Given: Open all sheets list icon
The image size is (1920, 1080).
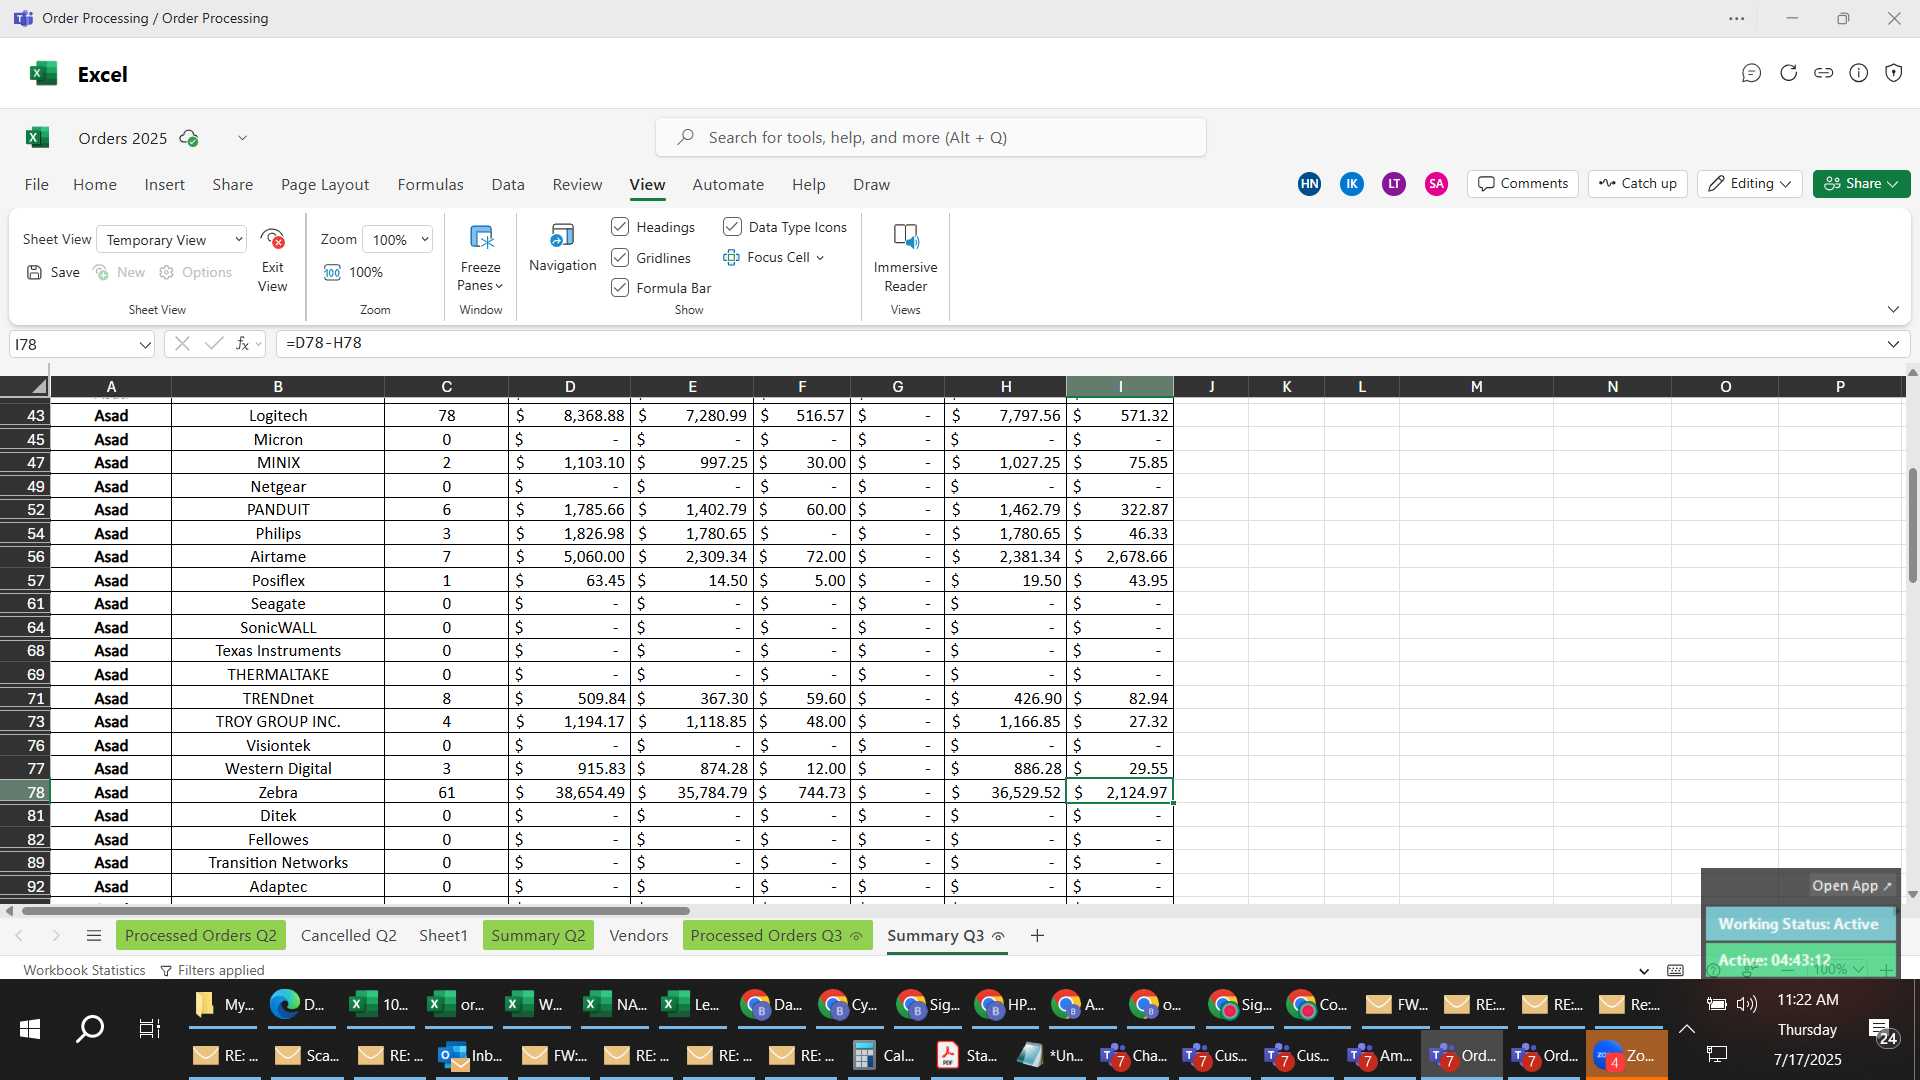Looking at the screenshot, I should (94, 935).
